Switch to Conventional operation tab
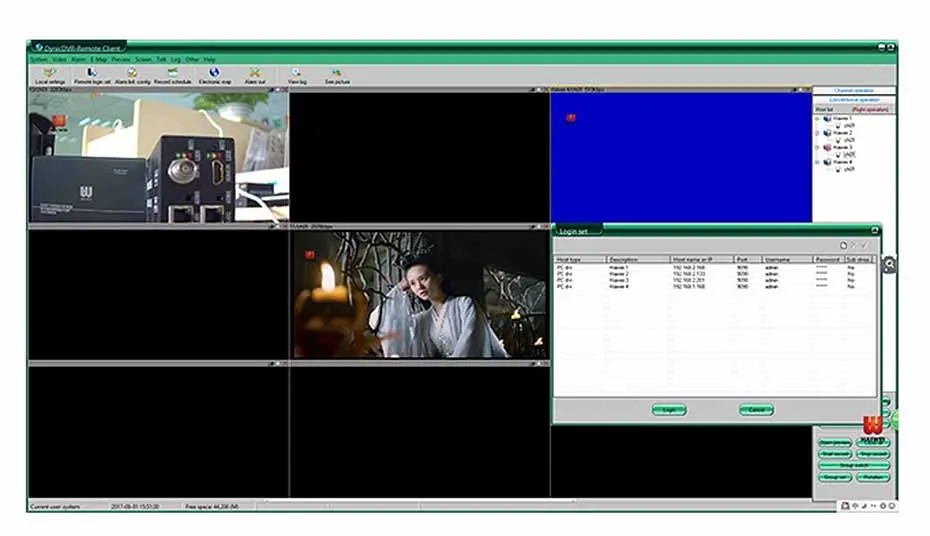The height and width of the screenshot is (536, 930). [854, 100]
